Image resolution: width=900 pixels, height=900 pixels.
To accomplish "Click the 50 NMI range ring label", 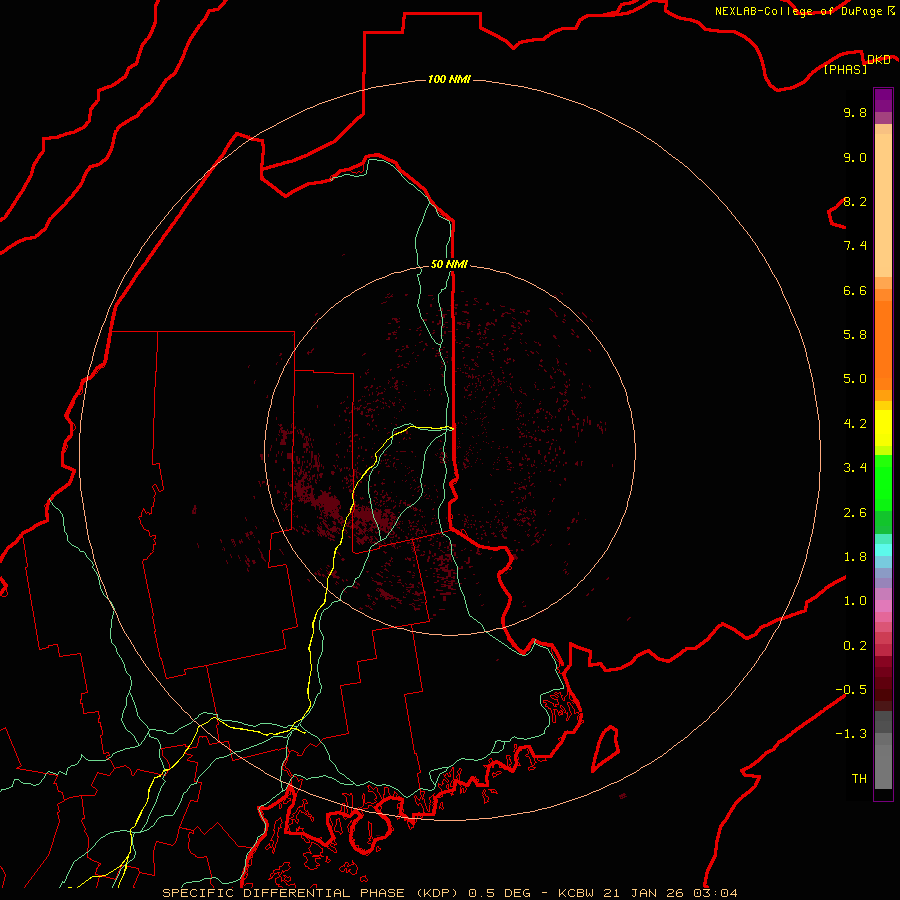I will click(x=449, y=264).
